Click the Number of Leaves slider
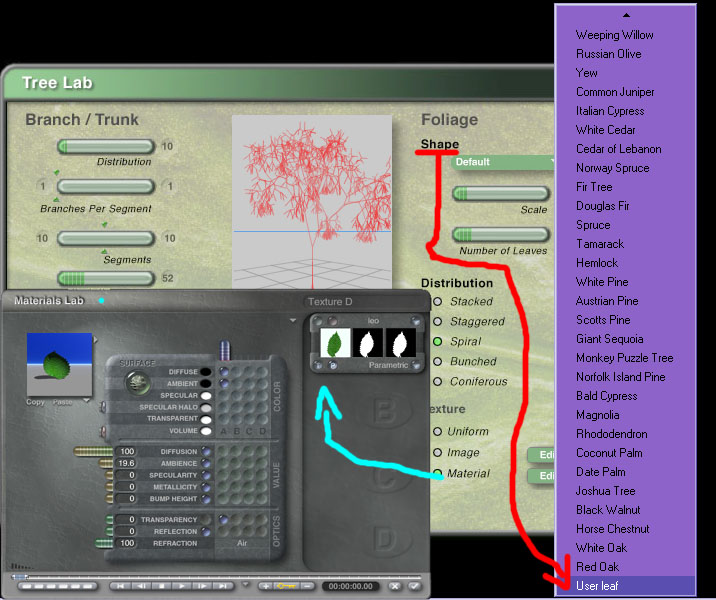716x600 pixels. (501, 235)
